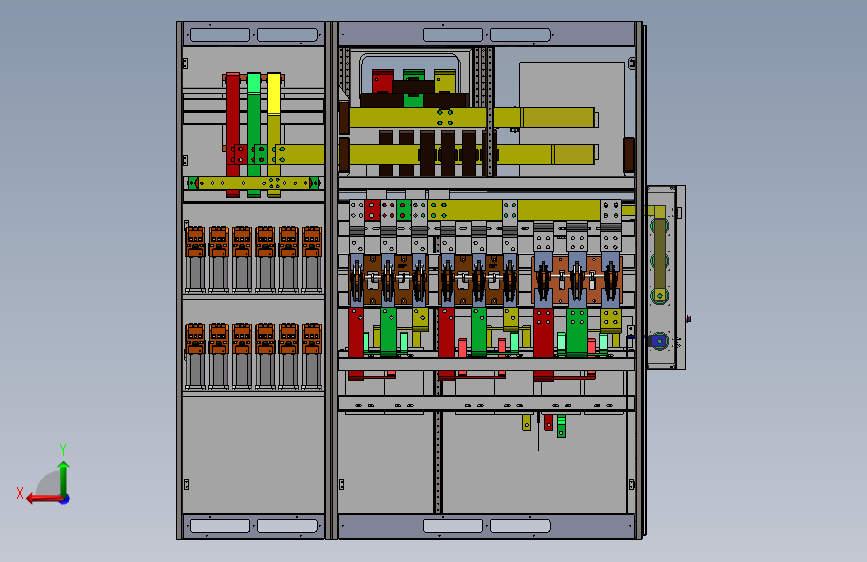
Task: Click the "X" axis label
Action: 20,493
